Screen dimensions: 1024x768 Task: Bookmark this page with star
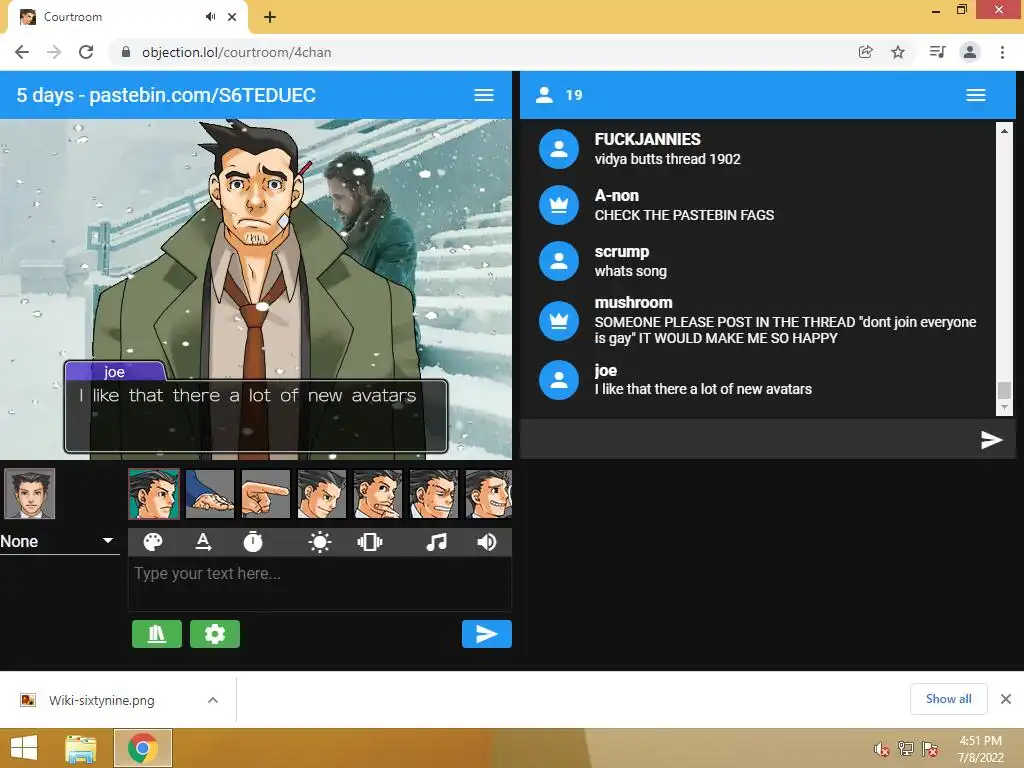898,52
